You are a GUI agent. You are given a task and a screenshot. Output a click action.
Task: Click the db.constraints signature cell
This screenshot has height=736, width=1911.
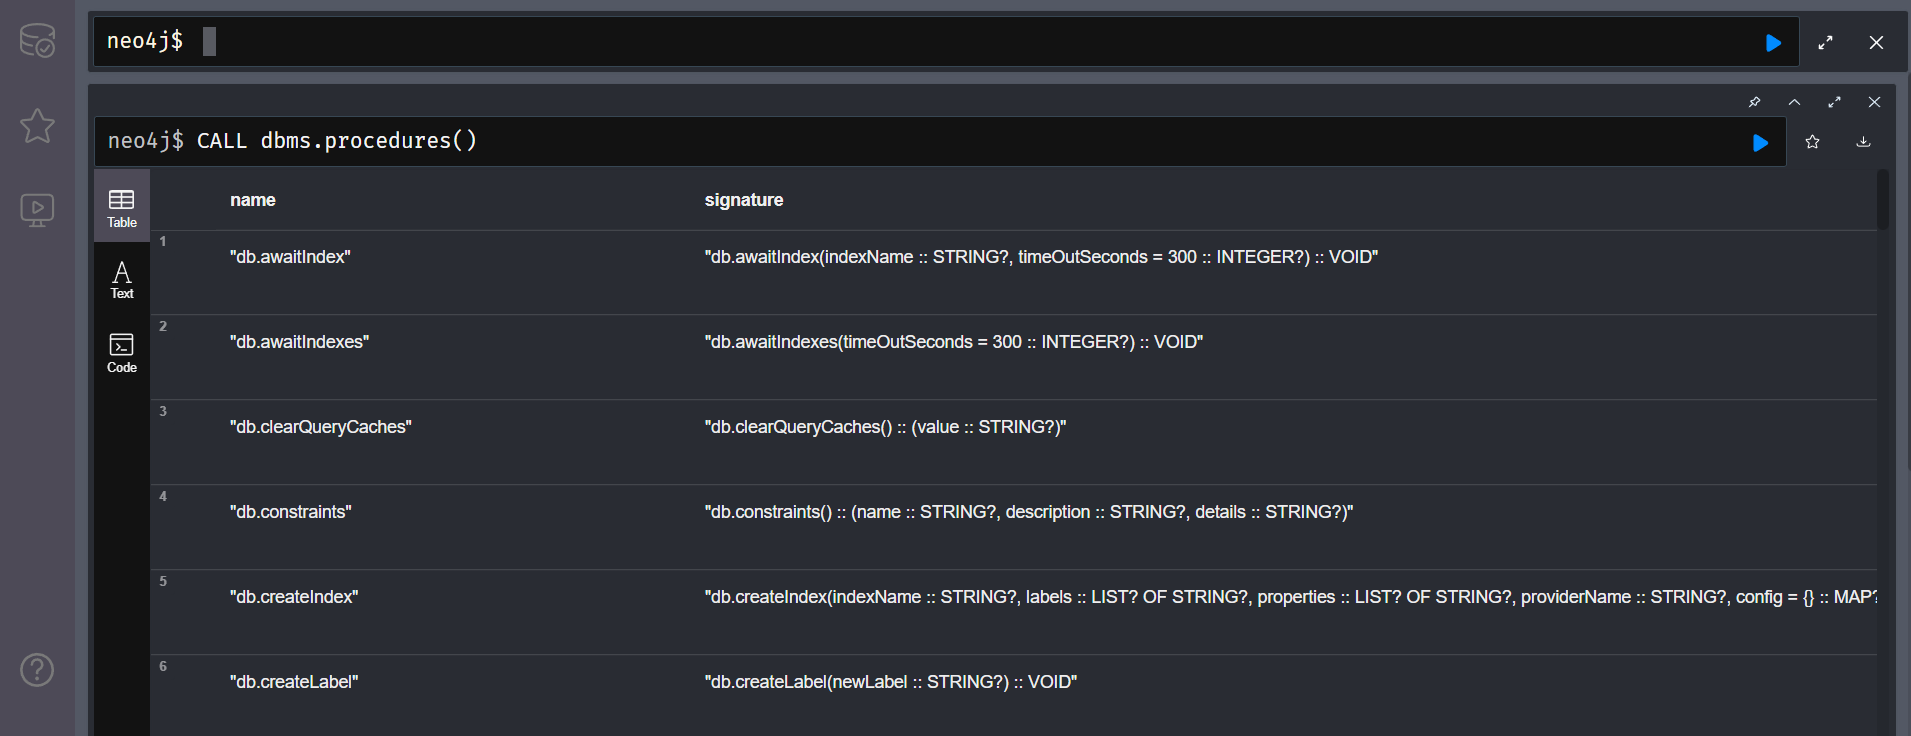[1029, 512]
